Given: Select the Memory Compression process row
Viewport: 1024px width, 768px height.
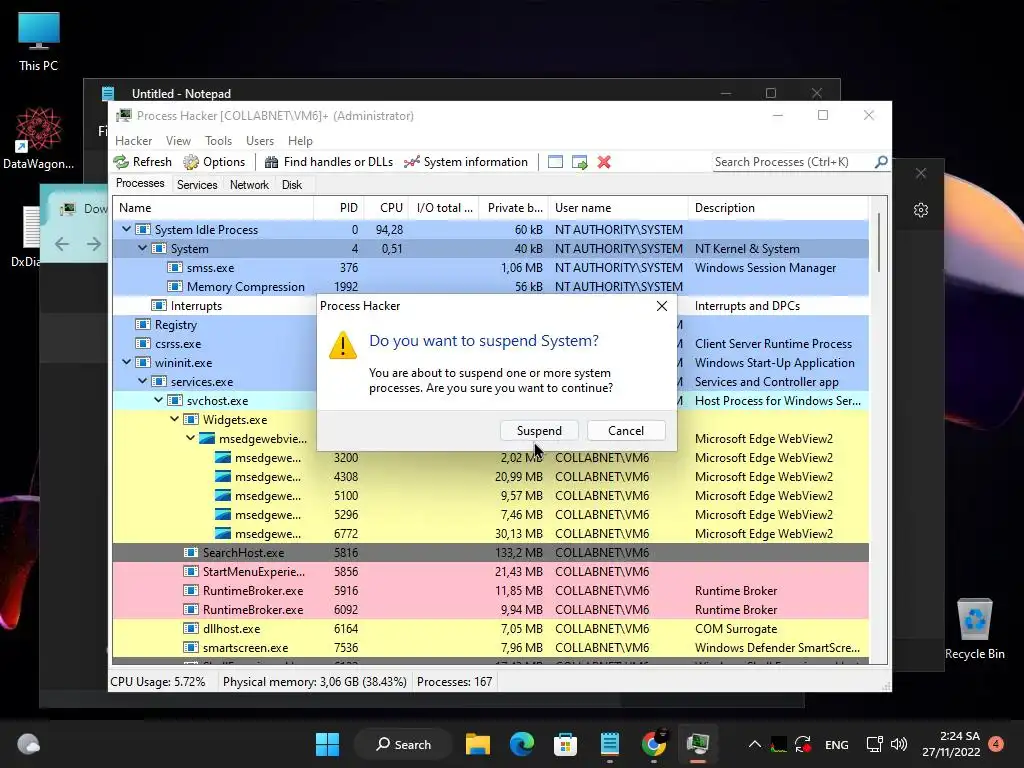Looking at the screenshot, I should [491, 287].
